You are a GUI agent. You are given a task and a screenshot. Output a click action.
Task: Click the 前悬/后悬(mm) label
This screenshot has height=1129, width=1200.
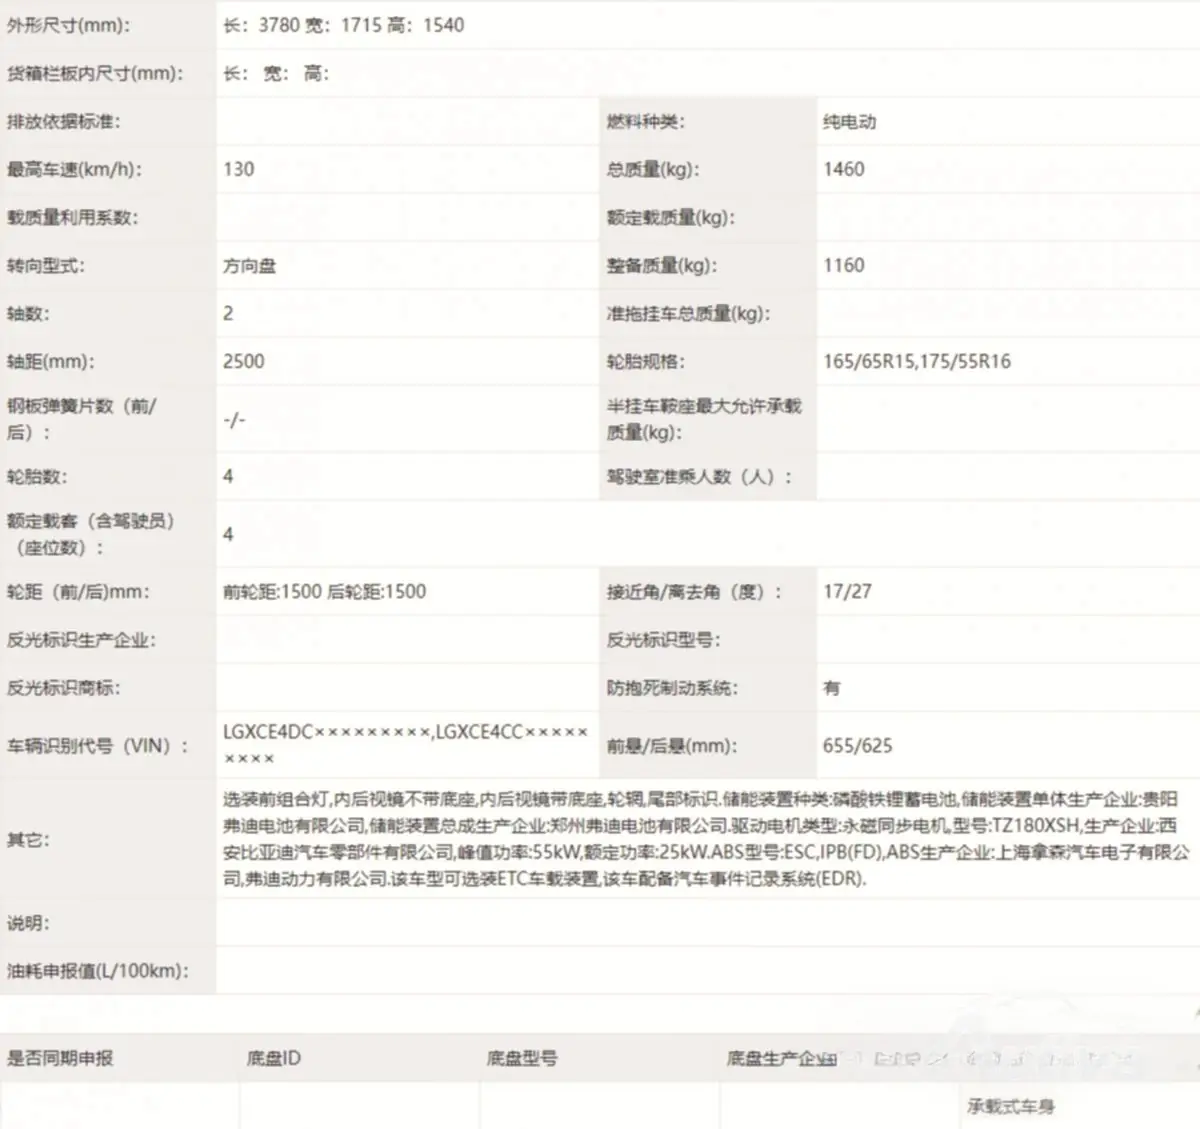pos(672,745)
